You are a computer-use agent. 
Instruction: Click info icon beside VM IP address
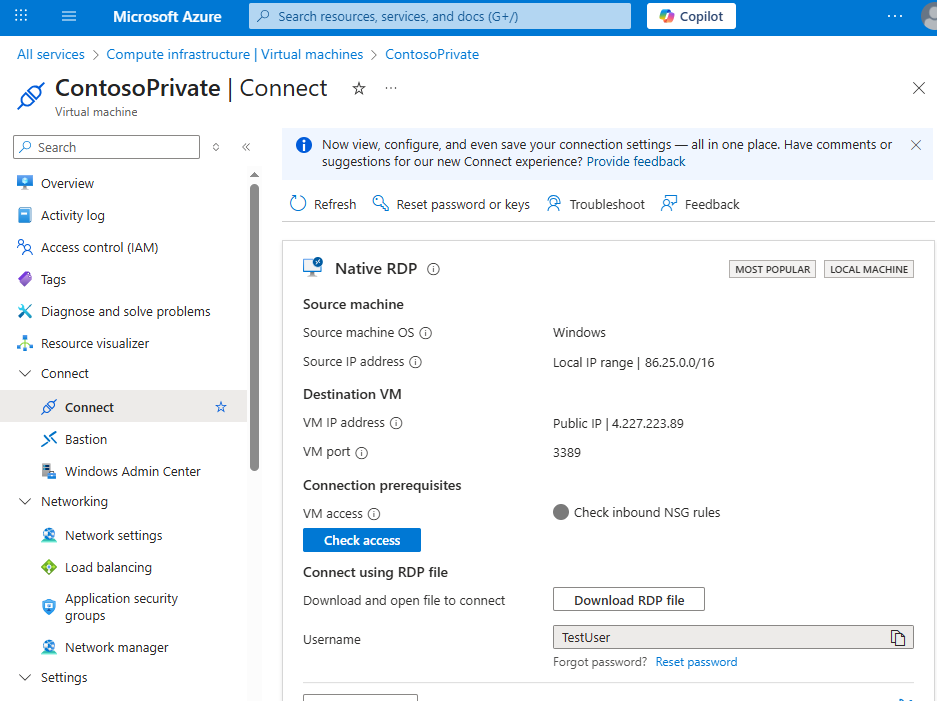pyautogui.click(x=396, y=423)
